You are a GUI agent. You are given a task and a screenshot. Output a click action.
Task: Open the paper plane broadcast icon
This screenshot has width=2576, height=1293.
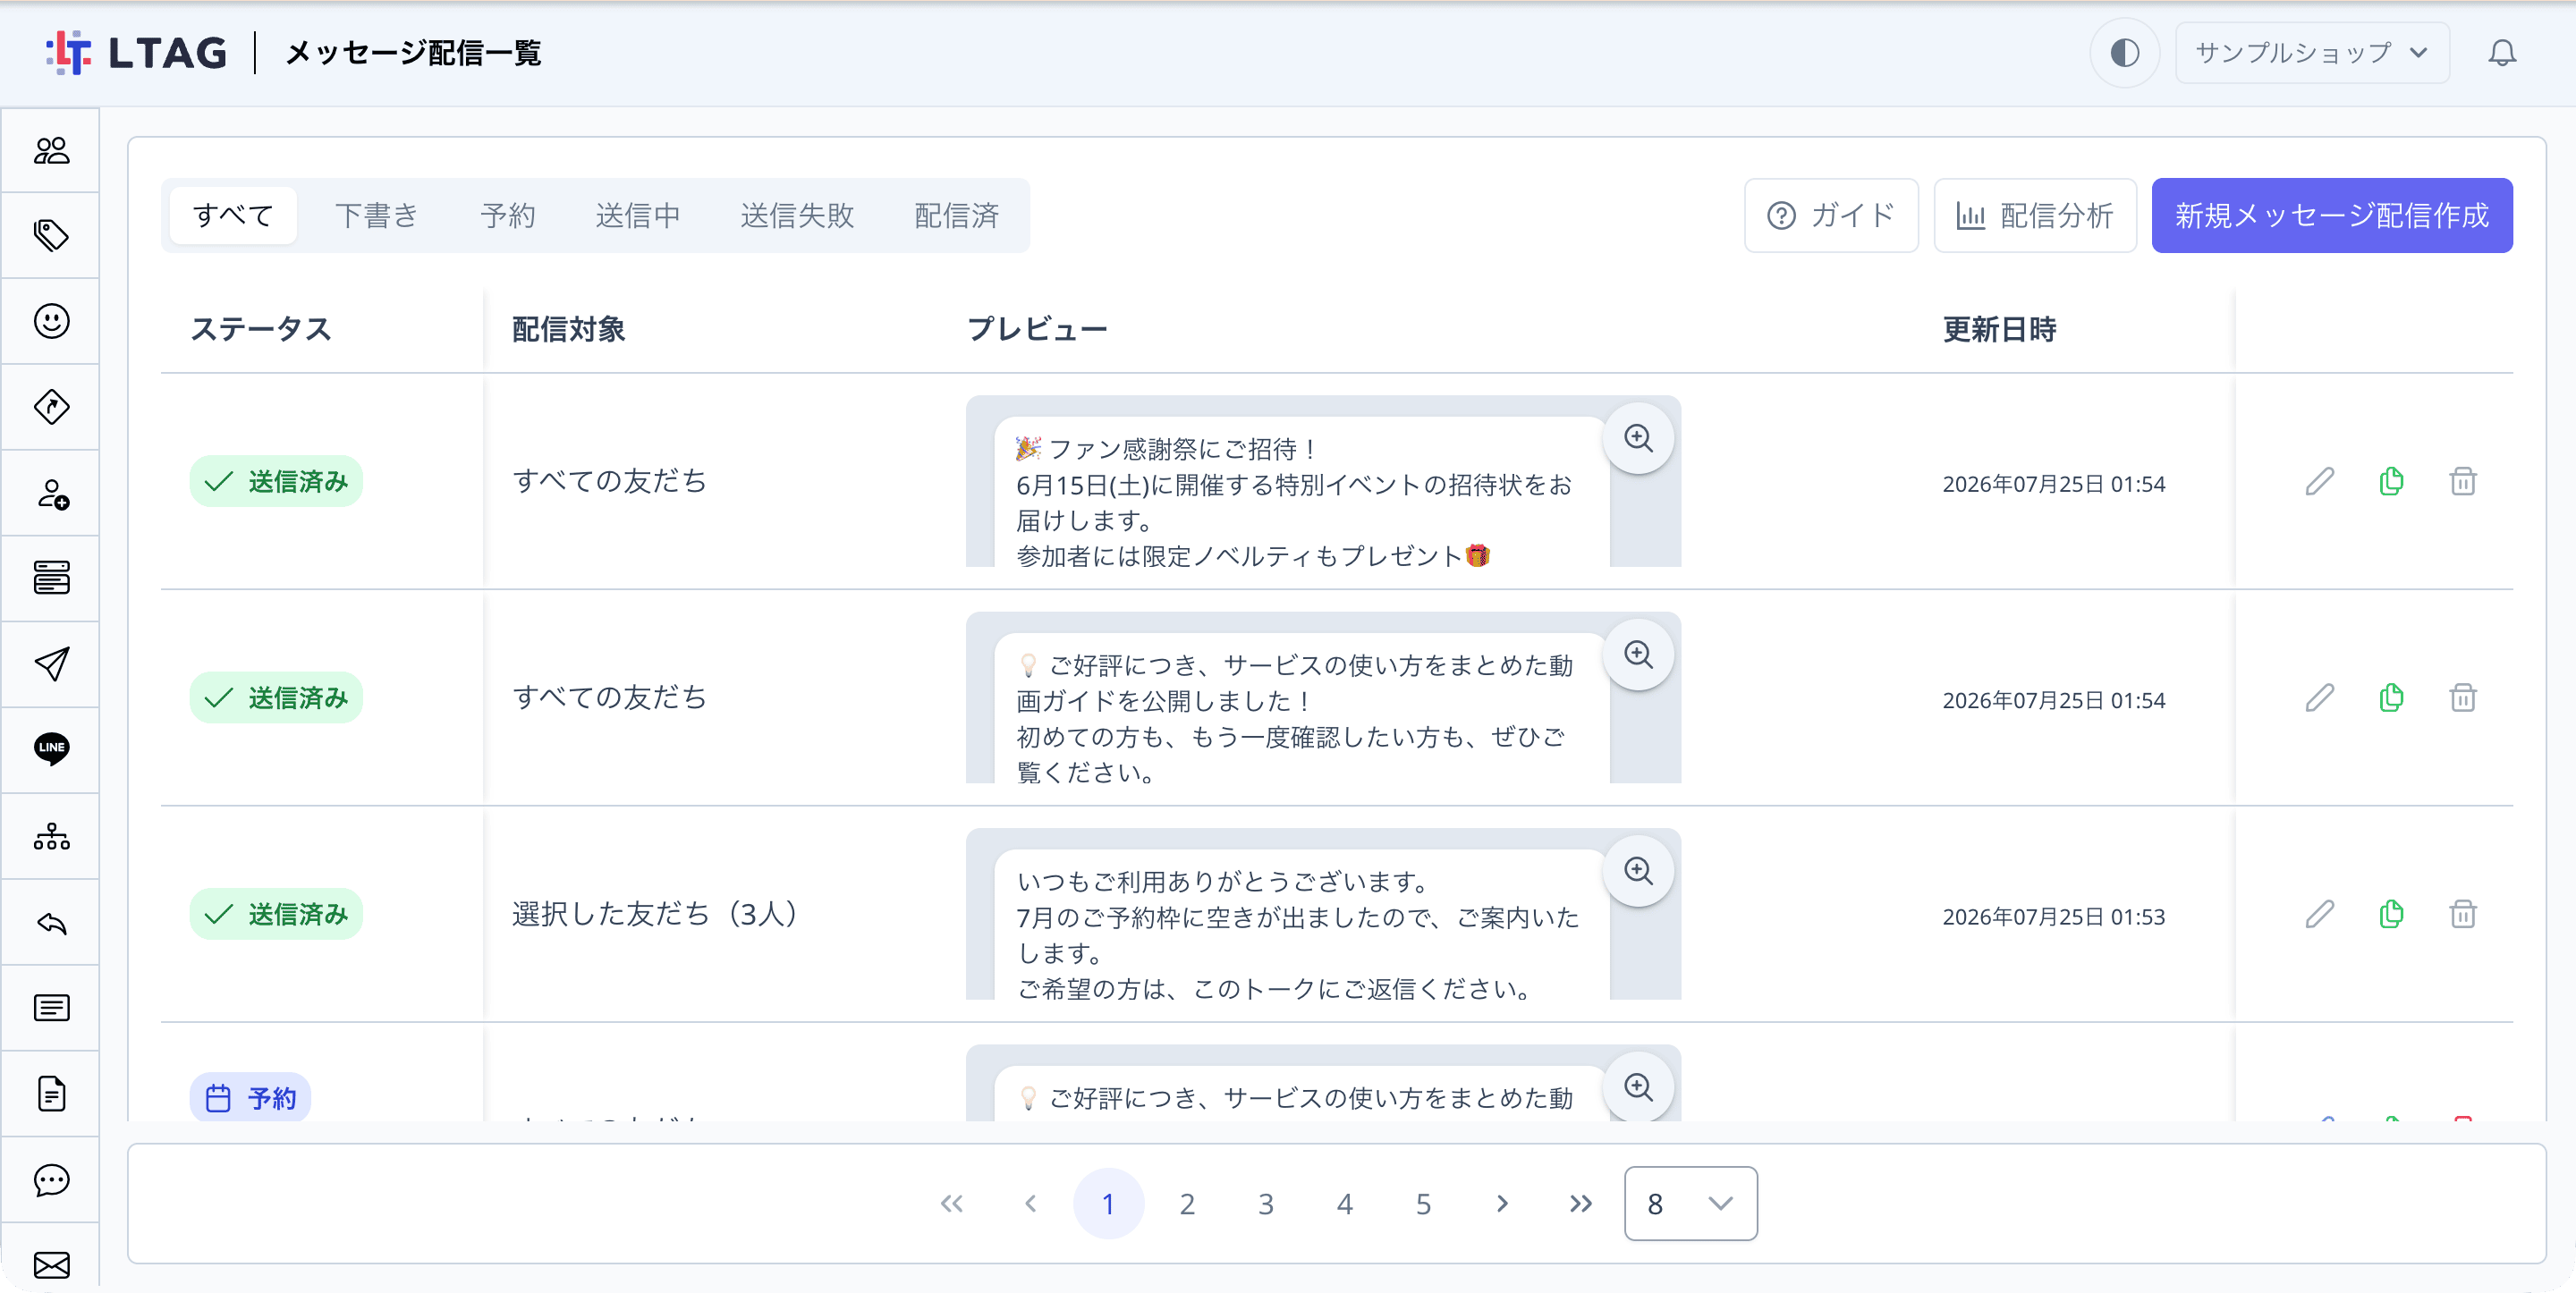(51, 664)
